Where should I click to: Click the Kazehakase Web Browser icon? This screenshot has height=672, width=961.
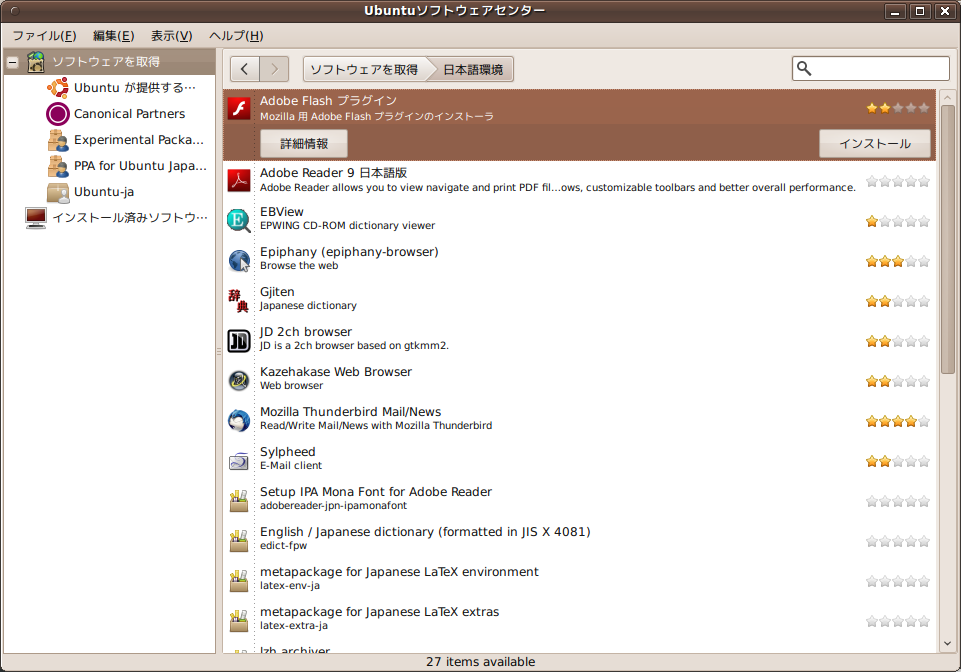coord(239,381)
